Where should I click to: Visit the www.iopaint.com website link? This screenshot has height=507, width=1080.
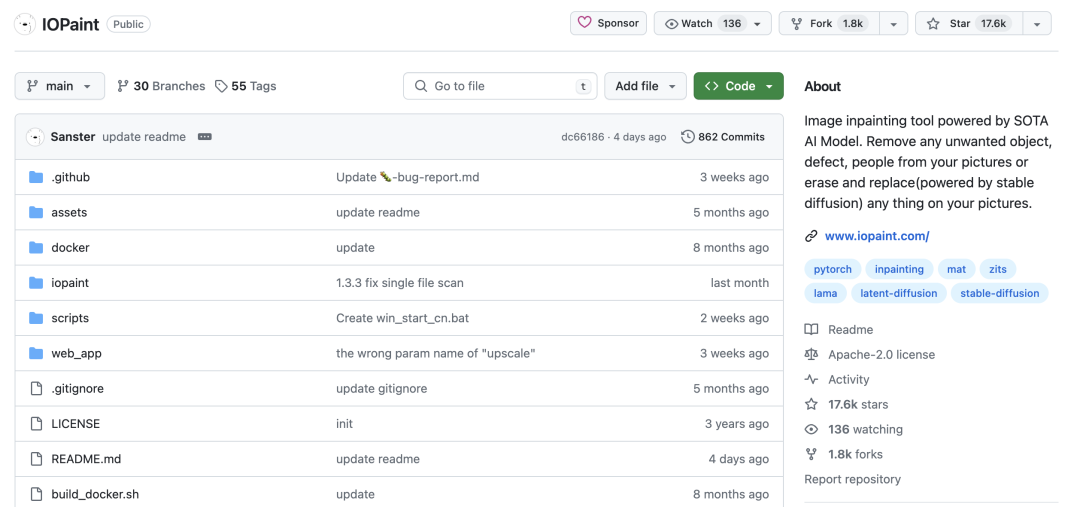pyautogui.click(x=877, y=236)
